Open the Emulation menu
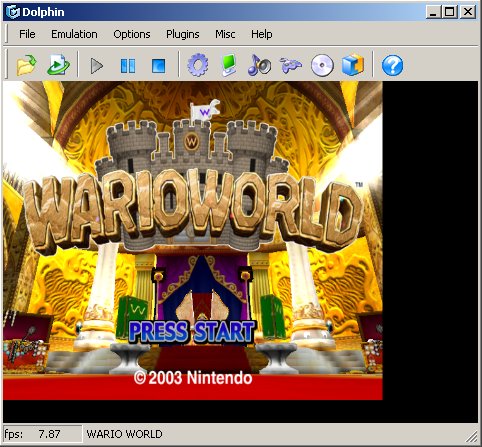The image size is (482, 447). coord(74,34)
